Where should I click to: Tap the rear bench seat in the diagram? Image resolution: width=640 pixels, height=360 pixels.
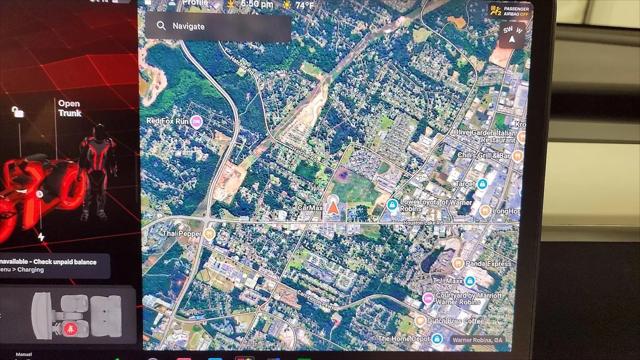106,316
